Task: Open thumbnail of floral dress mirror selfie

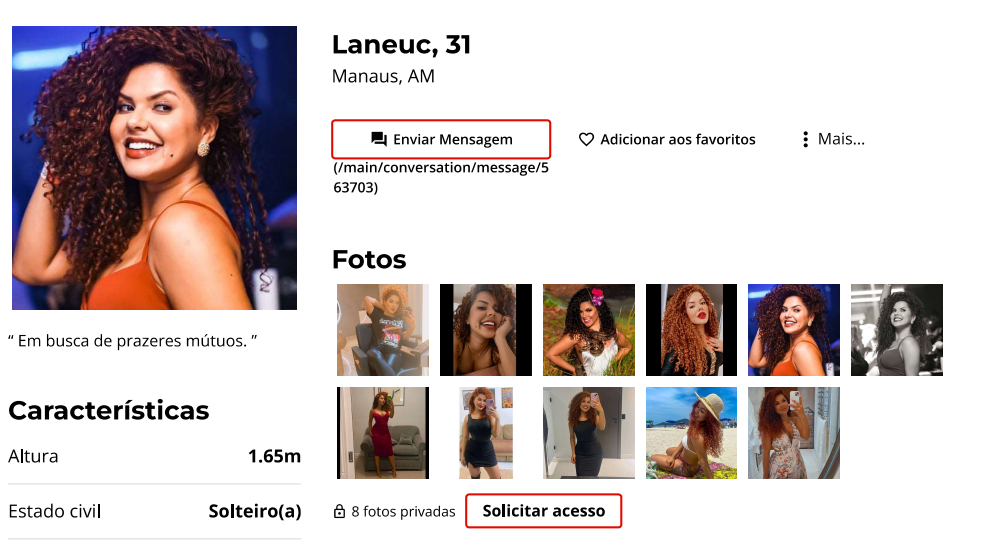Action: (794, 433)
